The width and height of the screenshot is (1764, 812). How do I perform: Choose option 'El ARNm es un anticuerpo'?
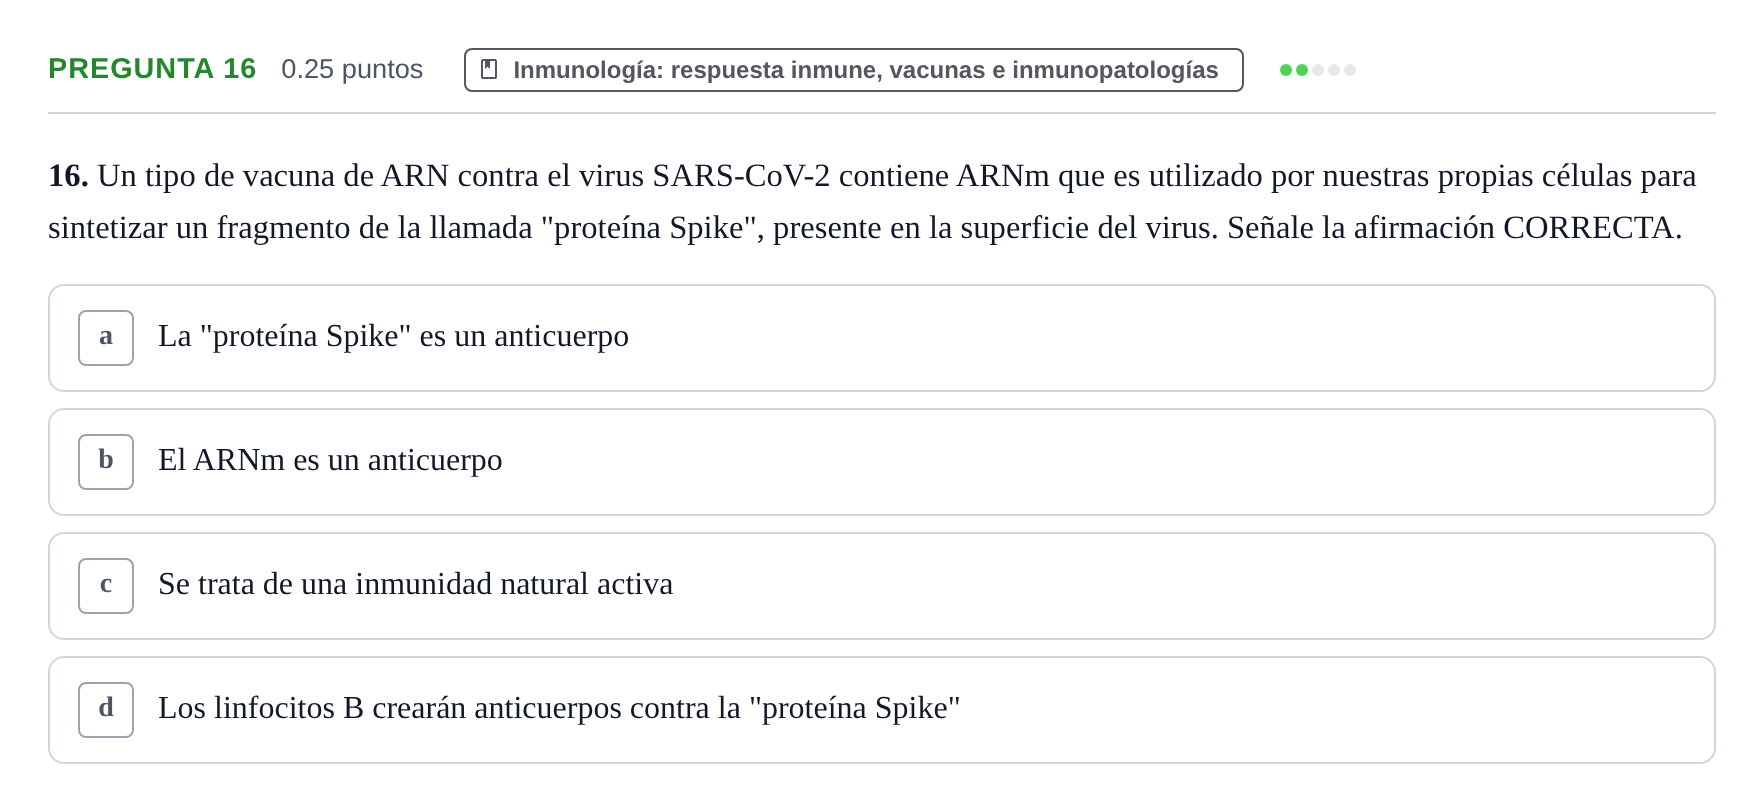coord(882,462)
